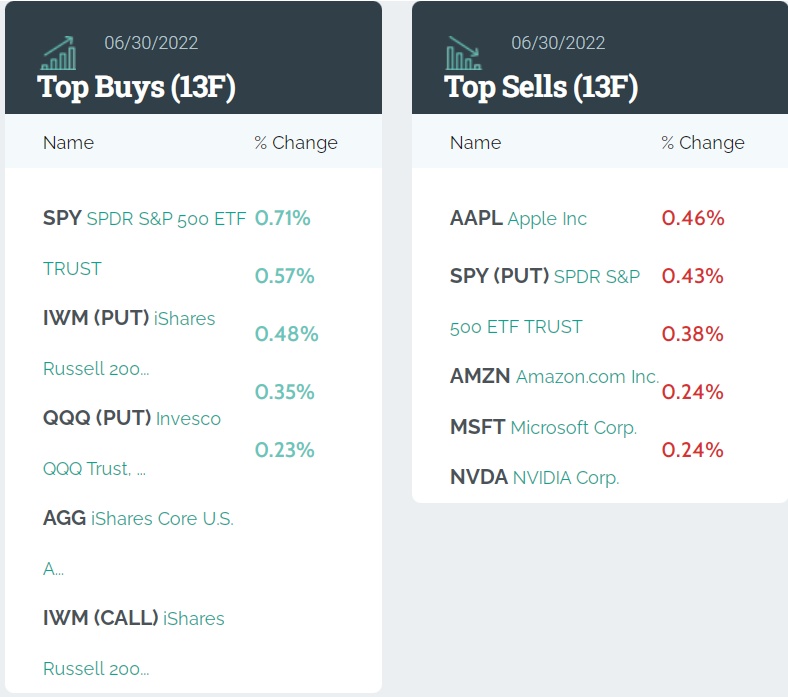Screen dimensions: 788x697
Task: Sort Top Buys by % Change column
Action: click(296, 143)
